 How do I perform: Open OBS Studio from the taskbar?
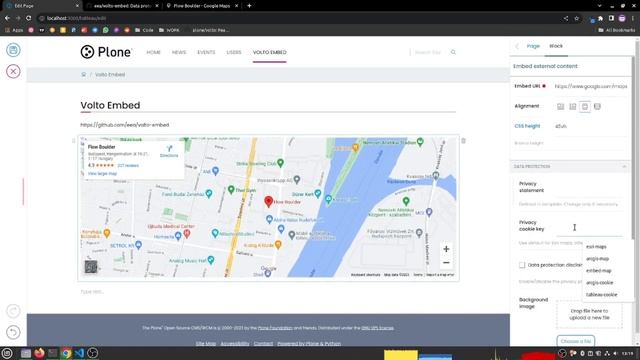click(x=93, y=353)
